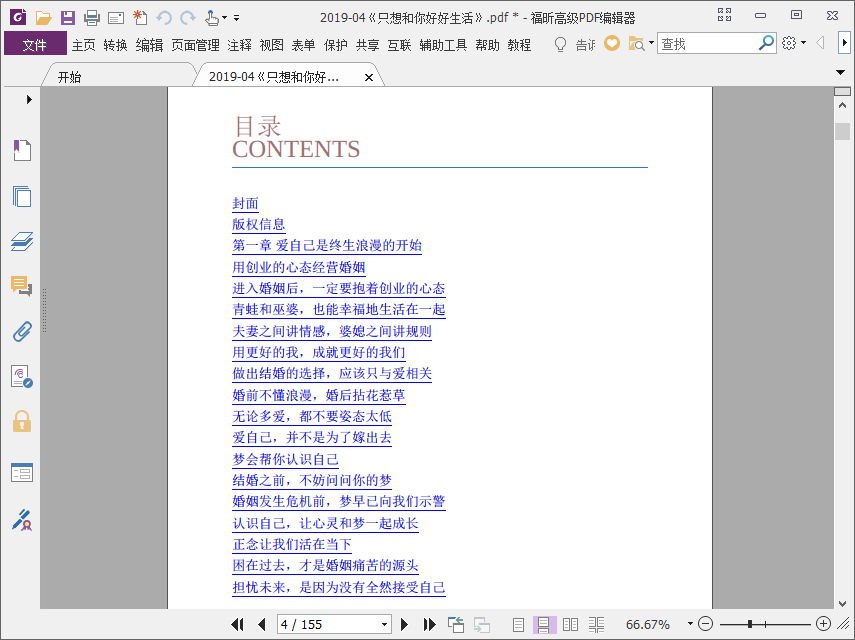
Task: Open the Comments panel icon
Action: [x=22, y=286]
